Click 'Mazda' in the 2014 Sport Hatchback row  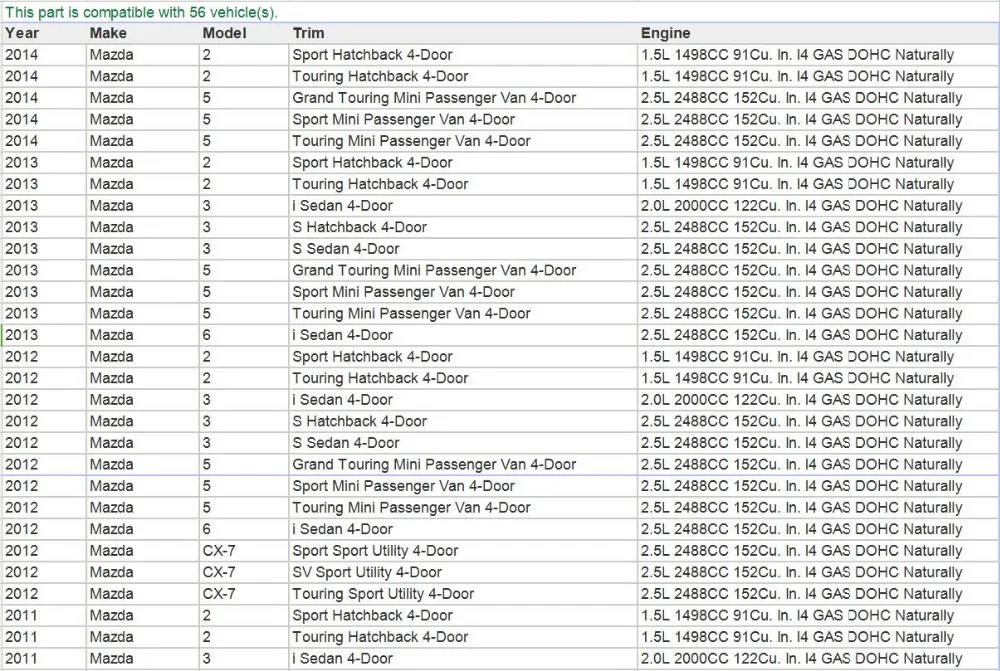[x=111, y=55]
